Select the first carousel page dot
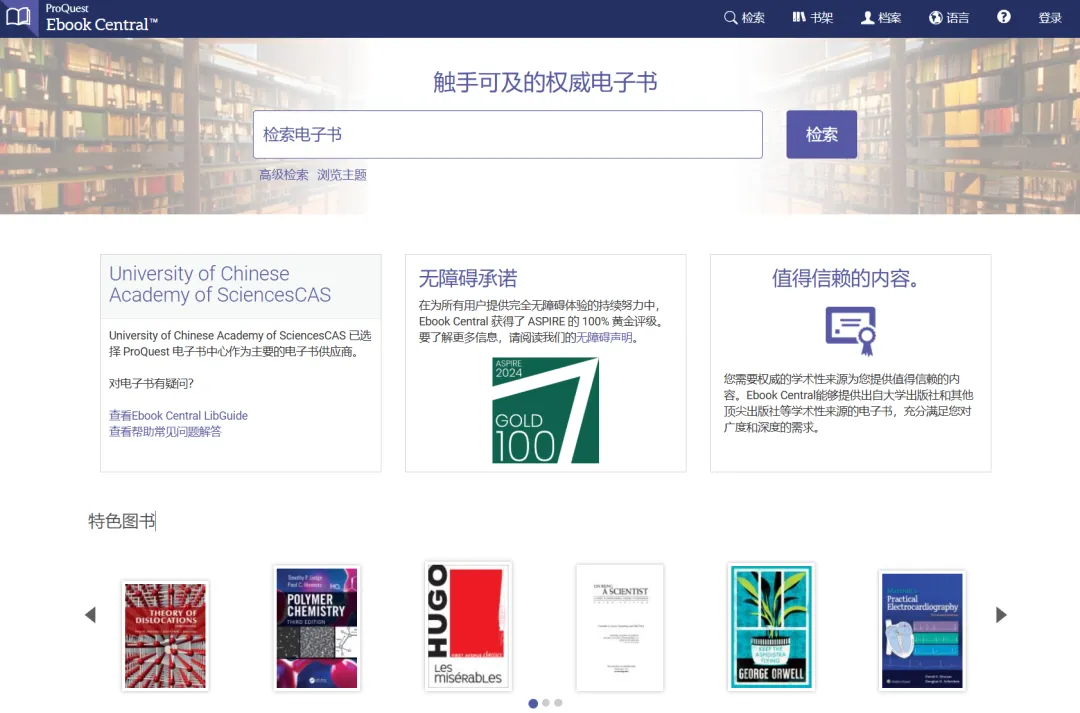 [x=533, y=703]
